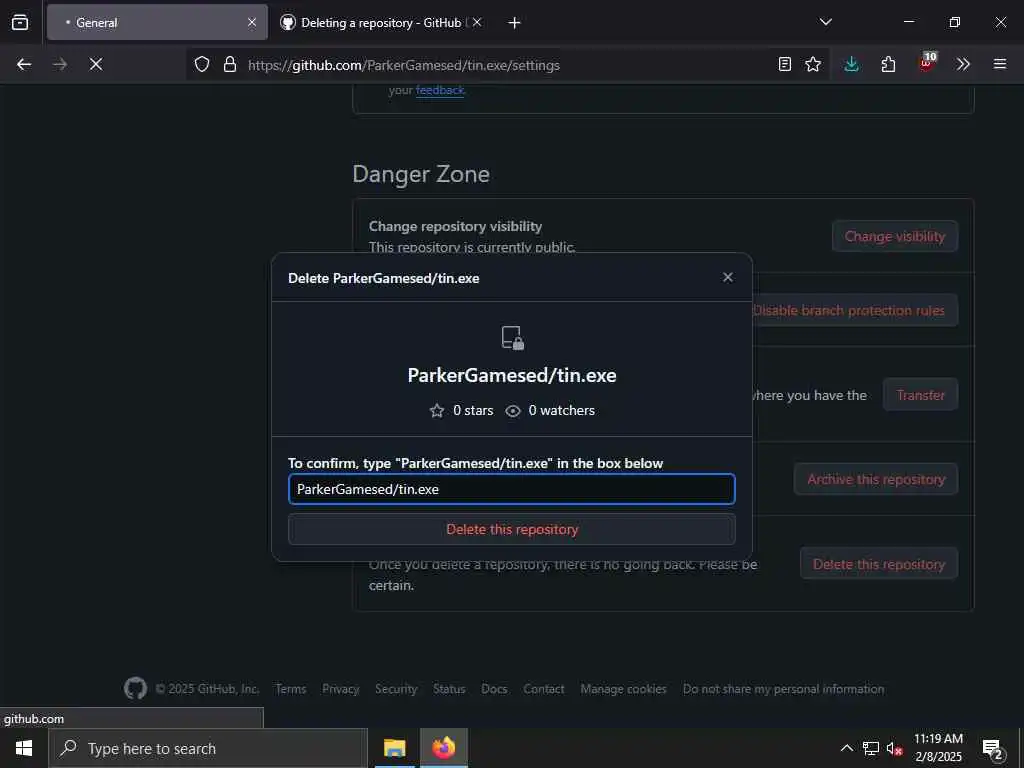This screenshot has width=1024, height=768.
Task: Bookmark this page with star icon
Action: click(813, 64)
